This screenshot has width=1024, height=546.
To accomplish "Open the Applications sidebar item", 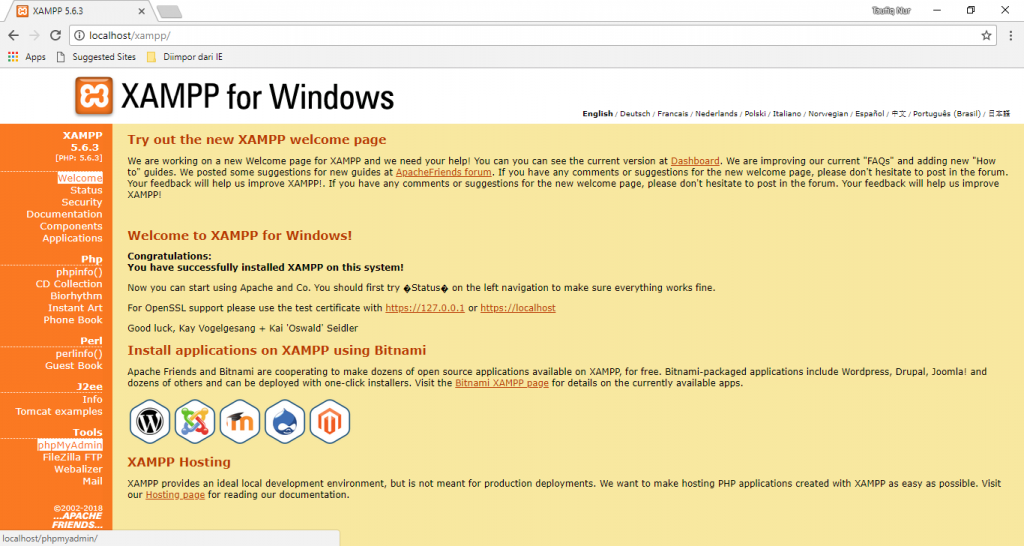I will [x=72, y=238].
